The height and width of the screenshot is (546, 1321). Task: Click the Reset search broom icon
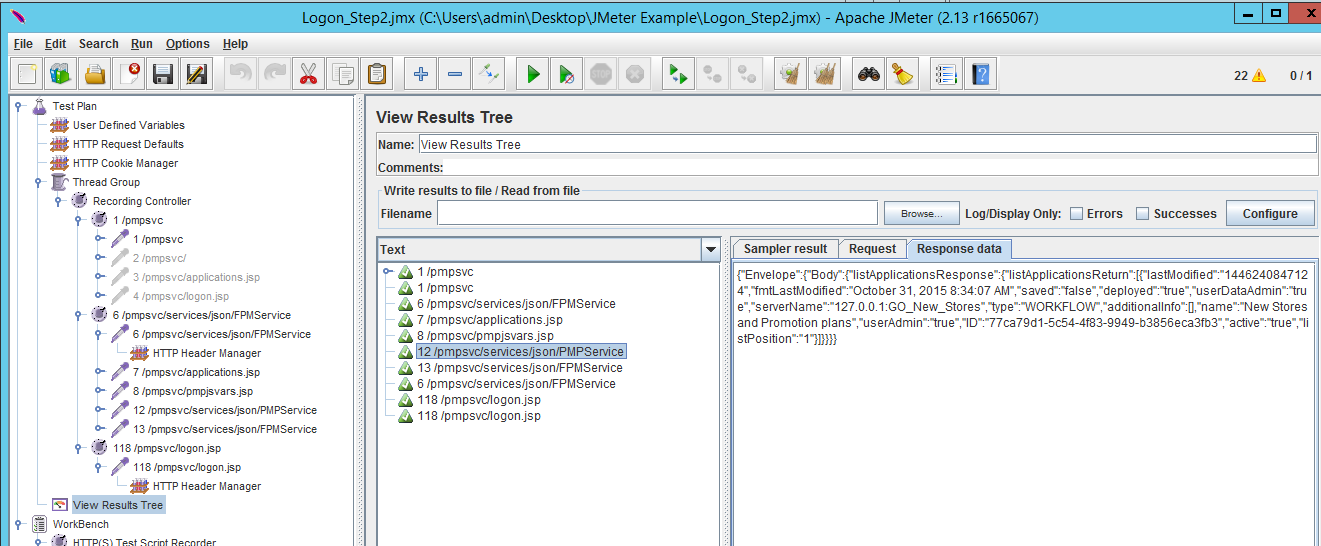903,73
